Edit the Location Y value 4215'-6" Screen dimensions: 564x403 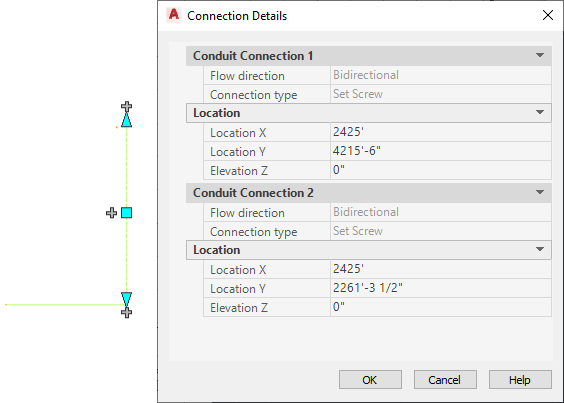click(441, 151)
